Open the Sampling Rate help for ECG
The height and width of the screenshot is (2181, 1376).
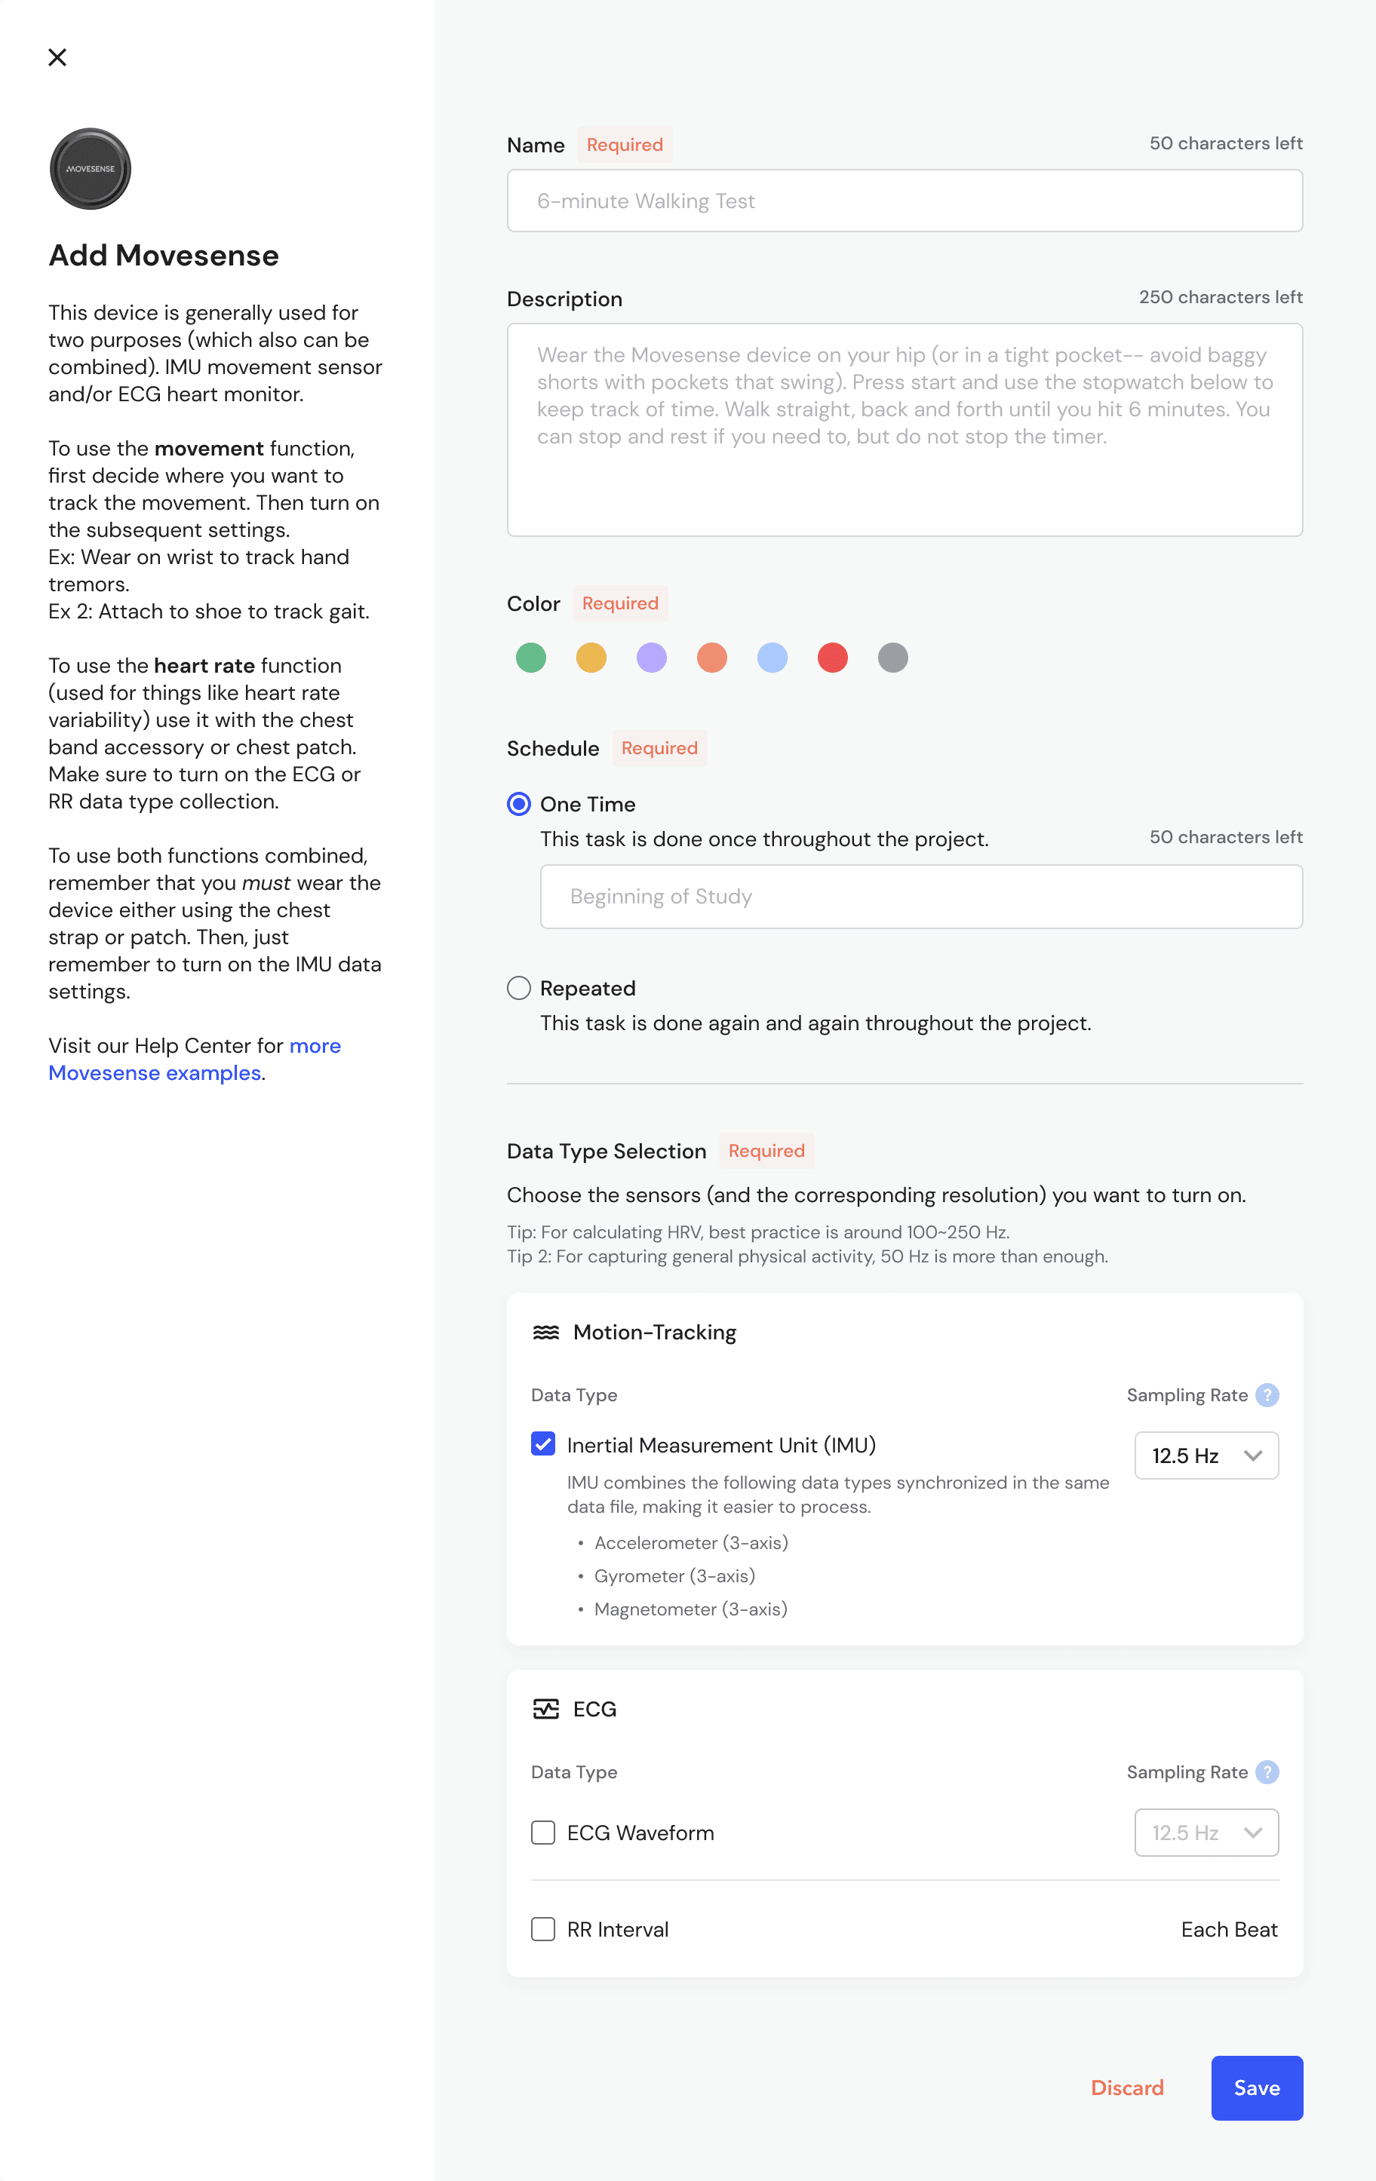pyautogui.click(x=1266, y=1772)
